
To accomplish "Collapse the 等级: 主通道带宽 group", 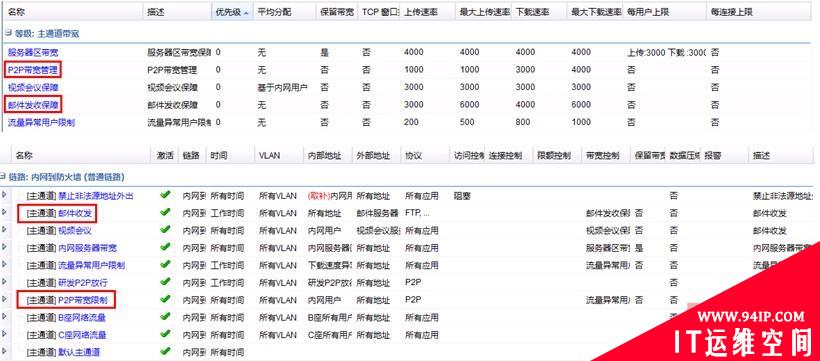I will pyautogui.click(x=7, y=33).
